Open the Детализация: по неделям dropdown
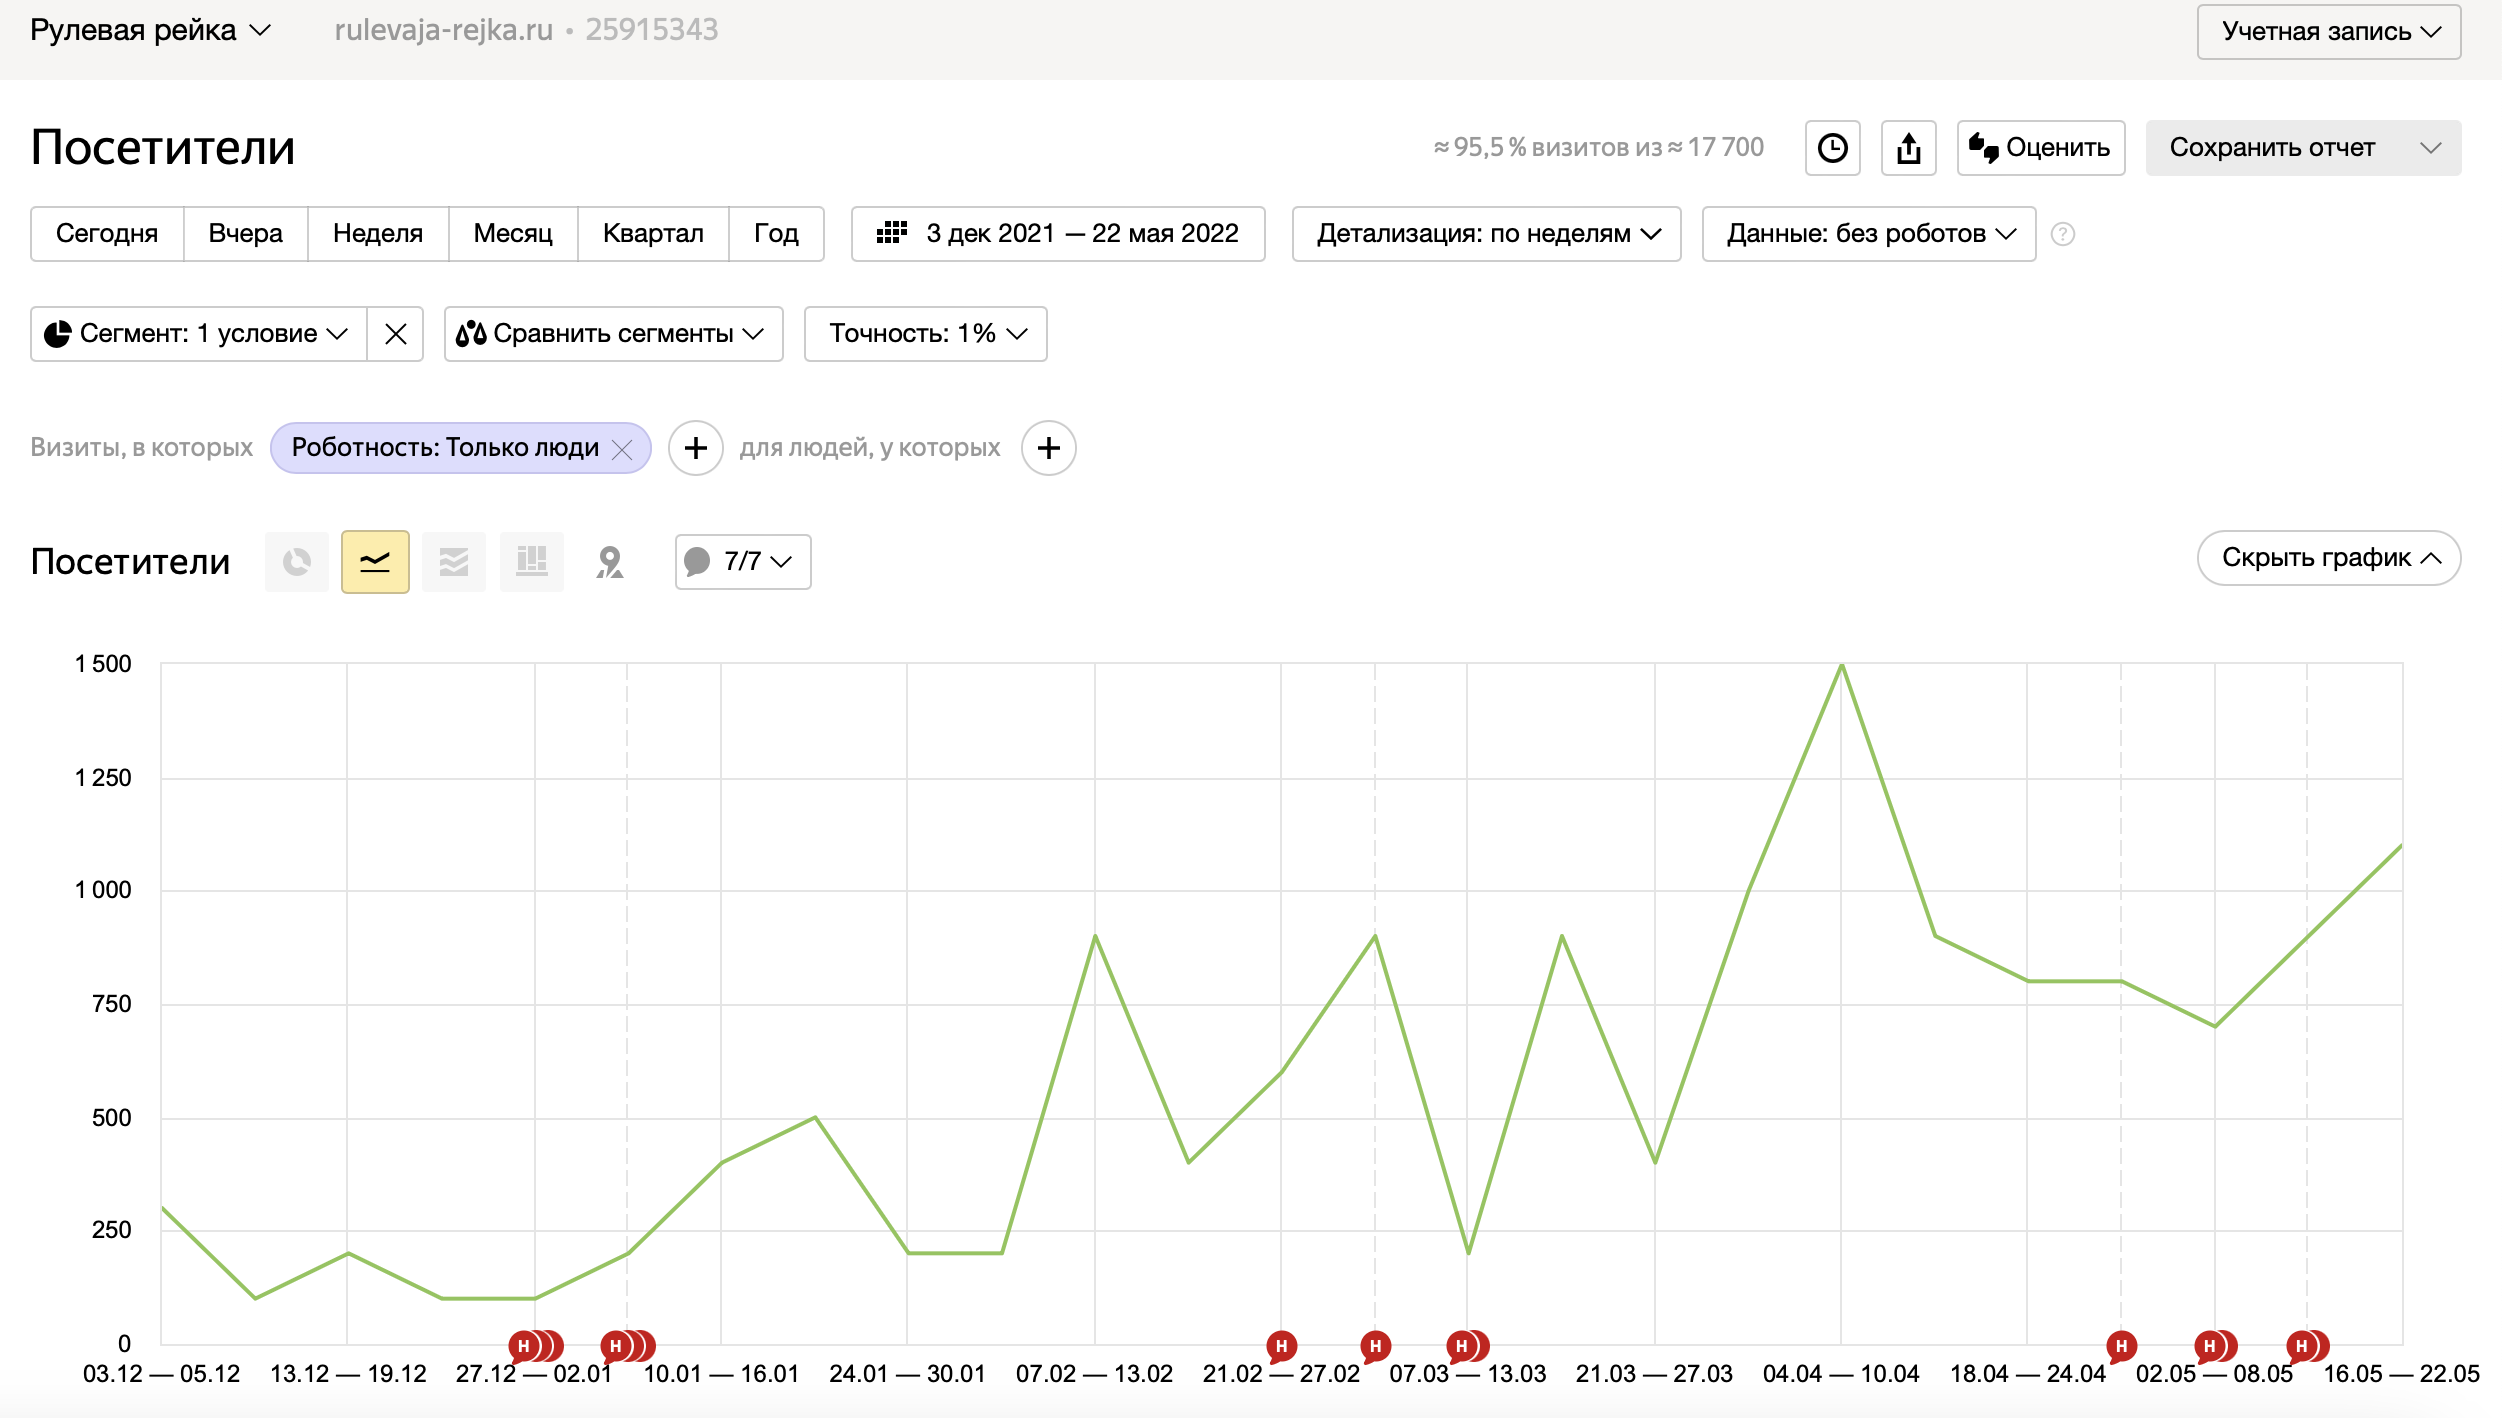The width and height of the screenshot is (2502, 1418). (1486, 234)
